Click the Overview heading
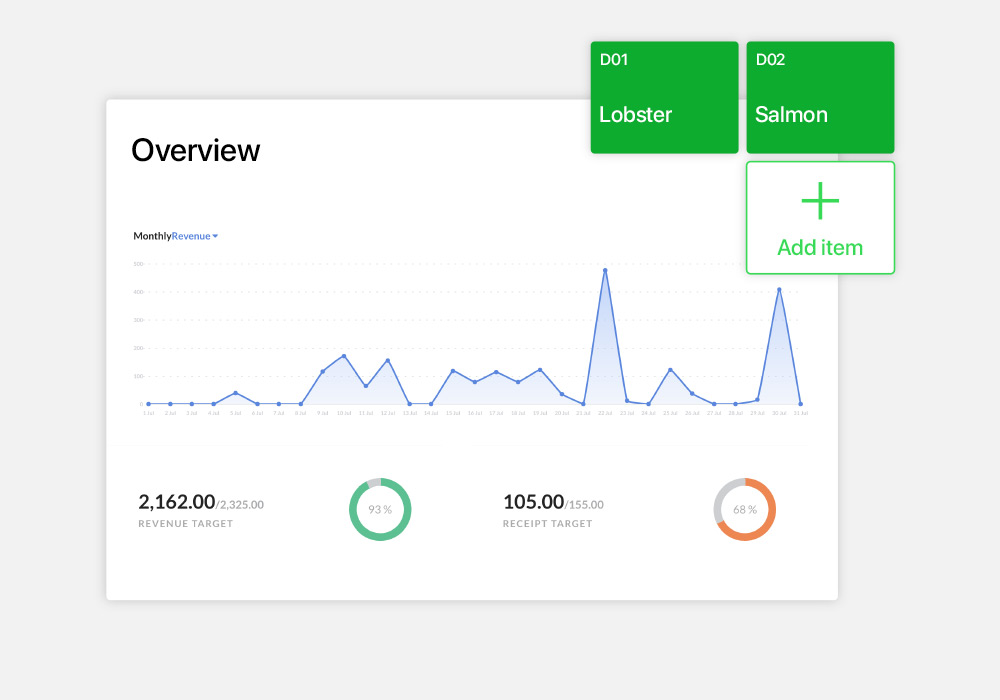The width and height of the screenshot is (1000, 700). (196, 150)
